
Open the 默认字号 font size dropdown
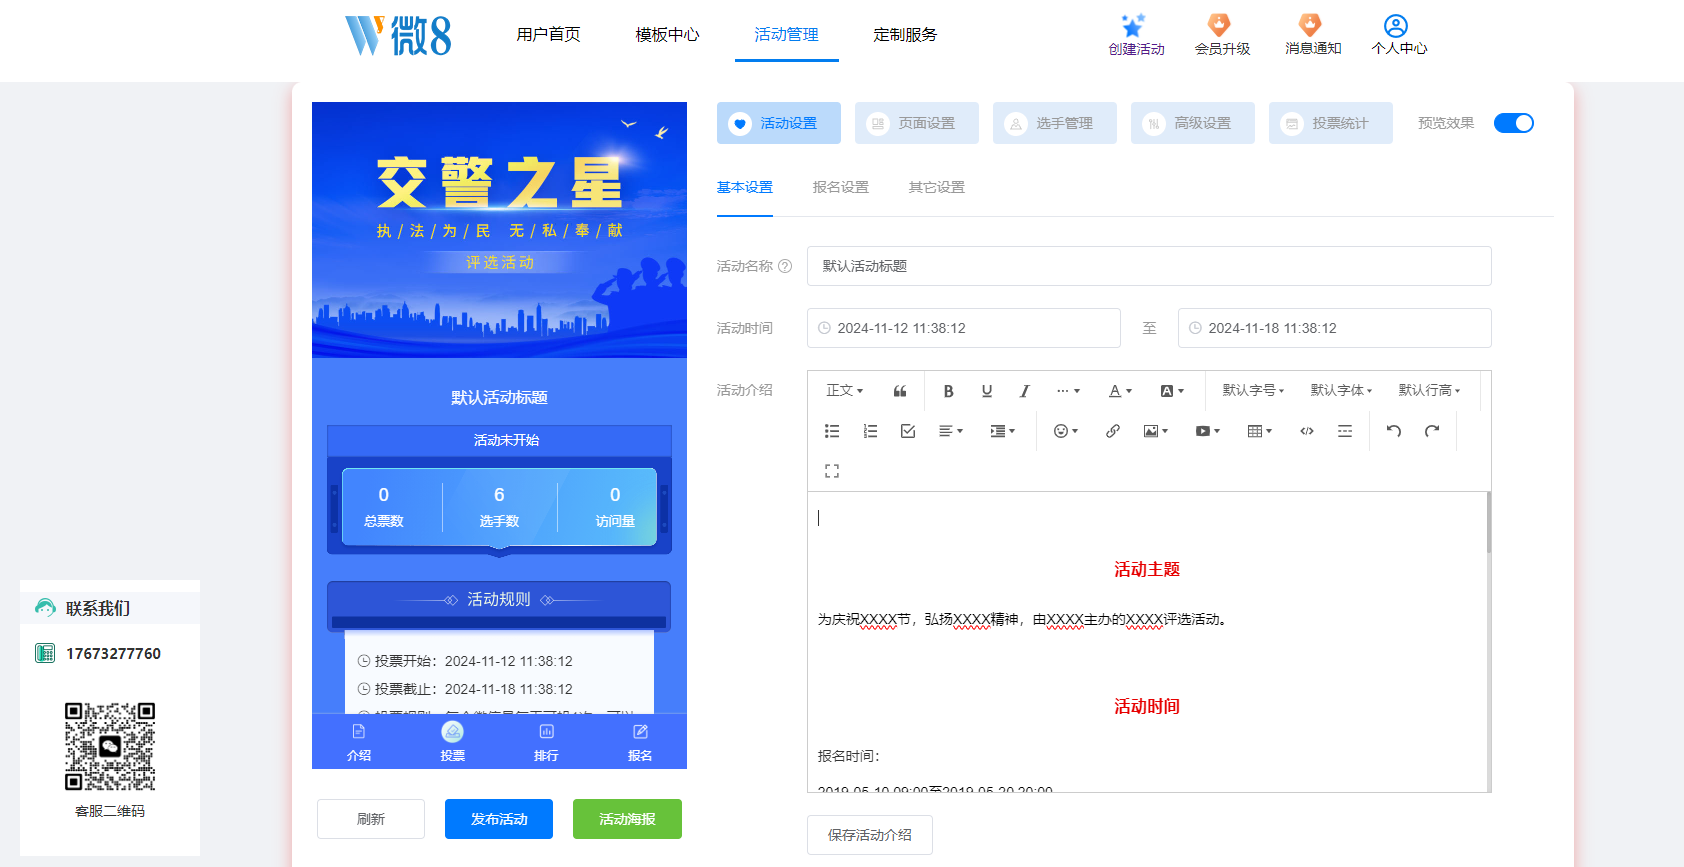pyautogui.click(x=1253, y=391)
